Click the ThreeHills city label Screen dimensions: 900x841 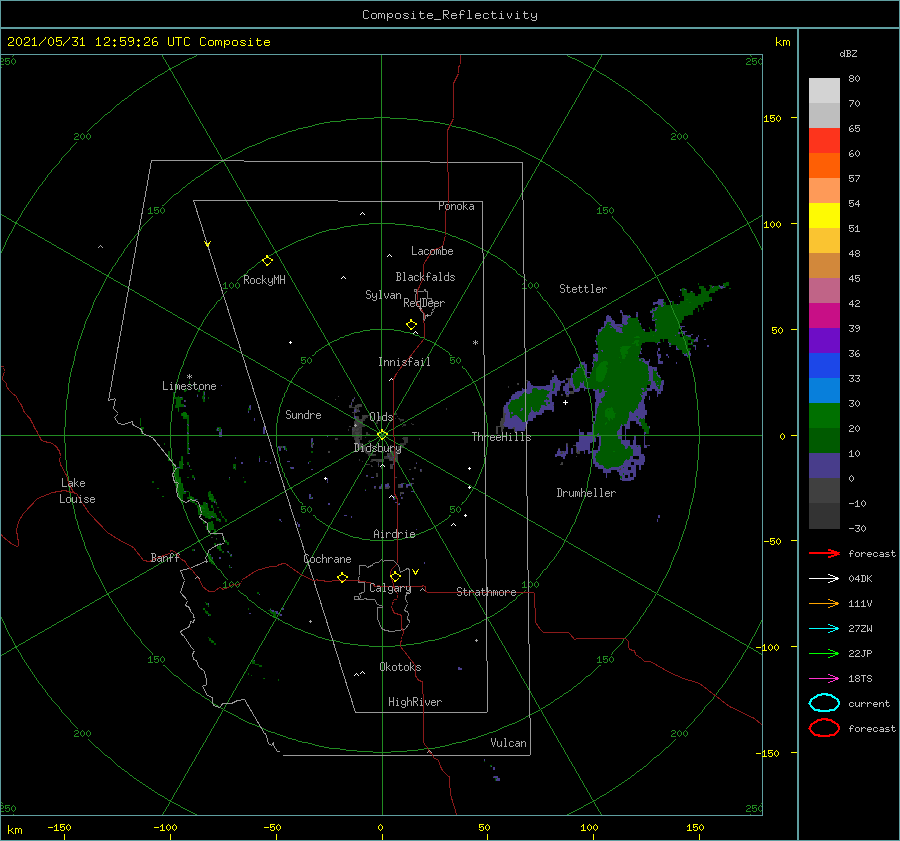tap(501, 437)
